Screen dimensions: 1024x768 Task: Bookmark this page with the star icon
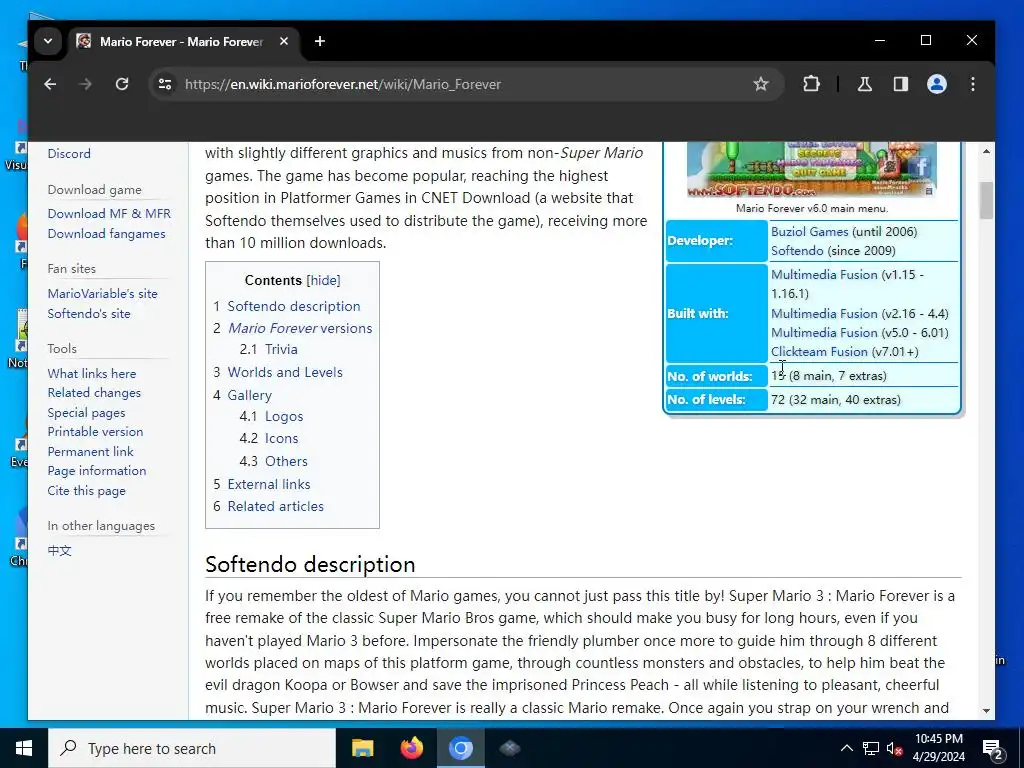pyautogui.click(x=760, y=84)
